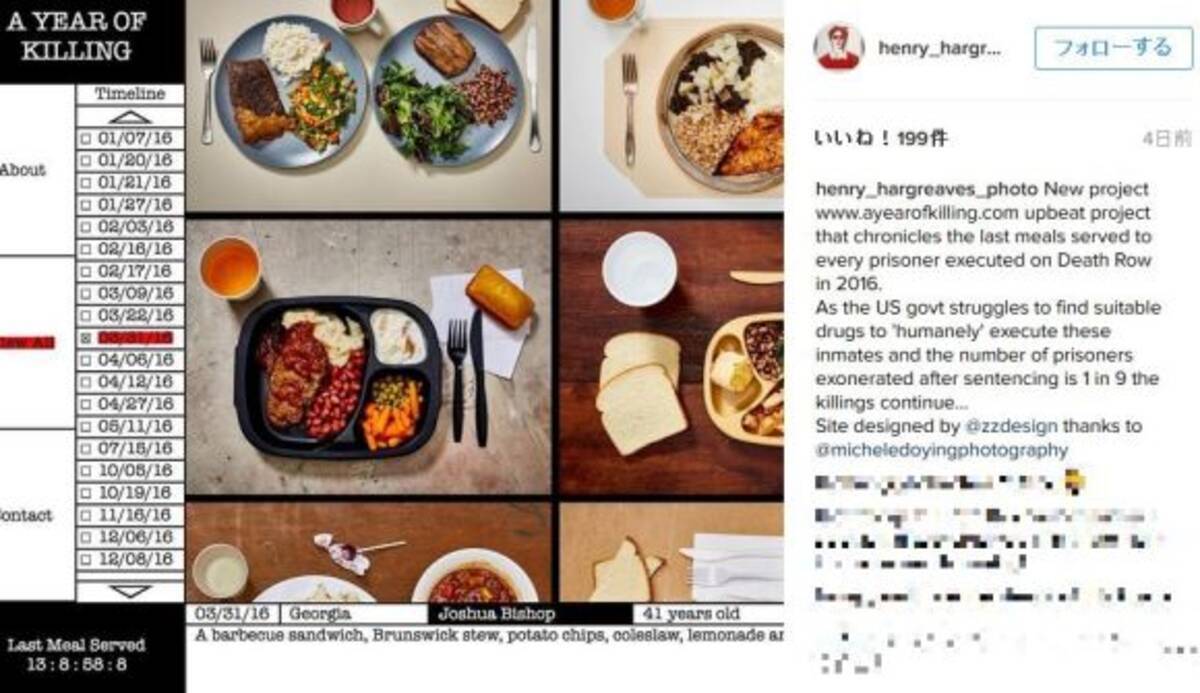Viewport: 1200px width, 693px height.
Task: Open the meatloaf black tray meal photo
Action: (368, 357)
